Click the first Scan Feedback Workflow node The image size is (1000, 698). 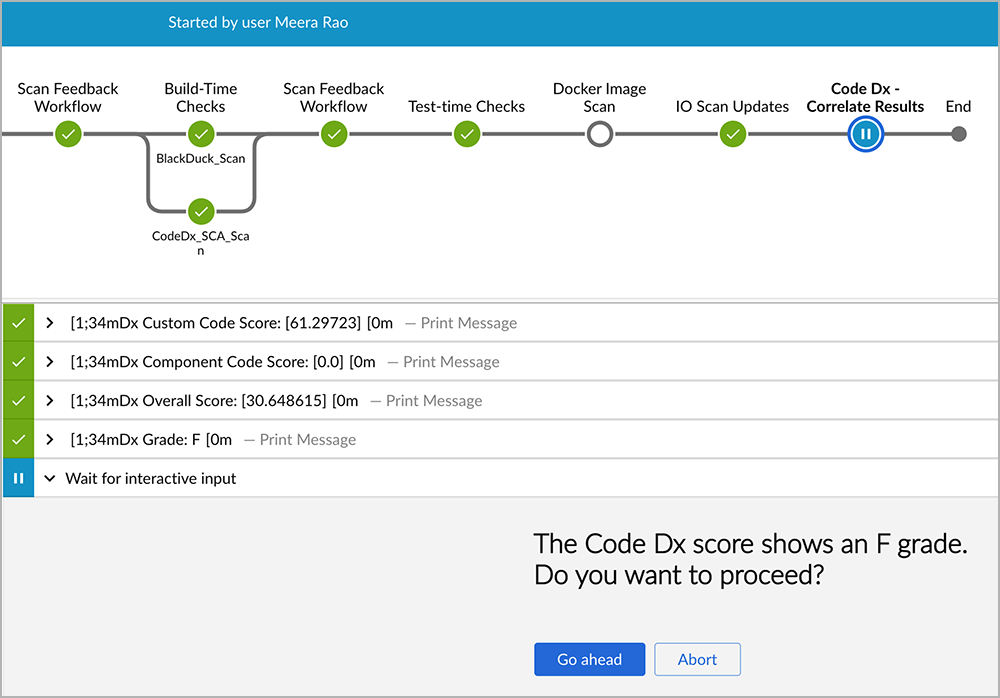67,133
